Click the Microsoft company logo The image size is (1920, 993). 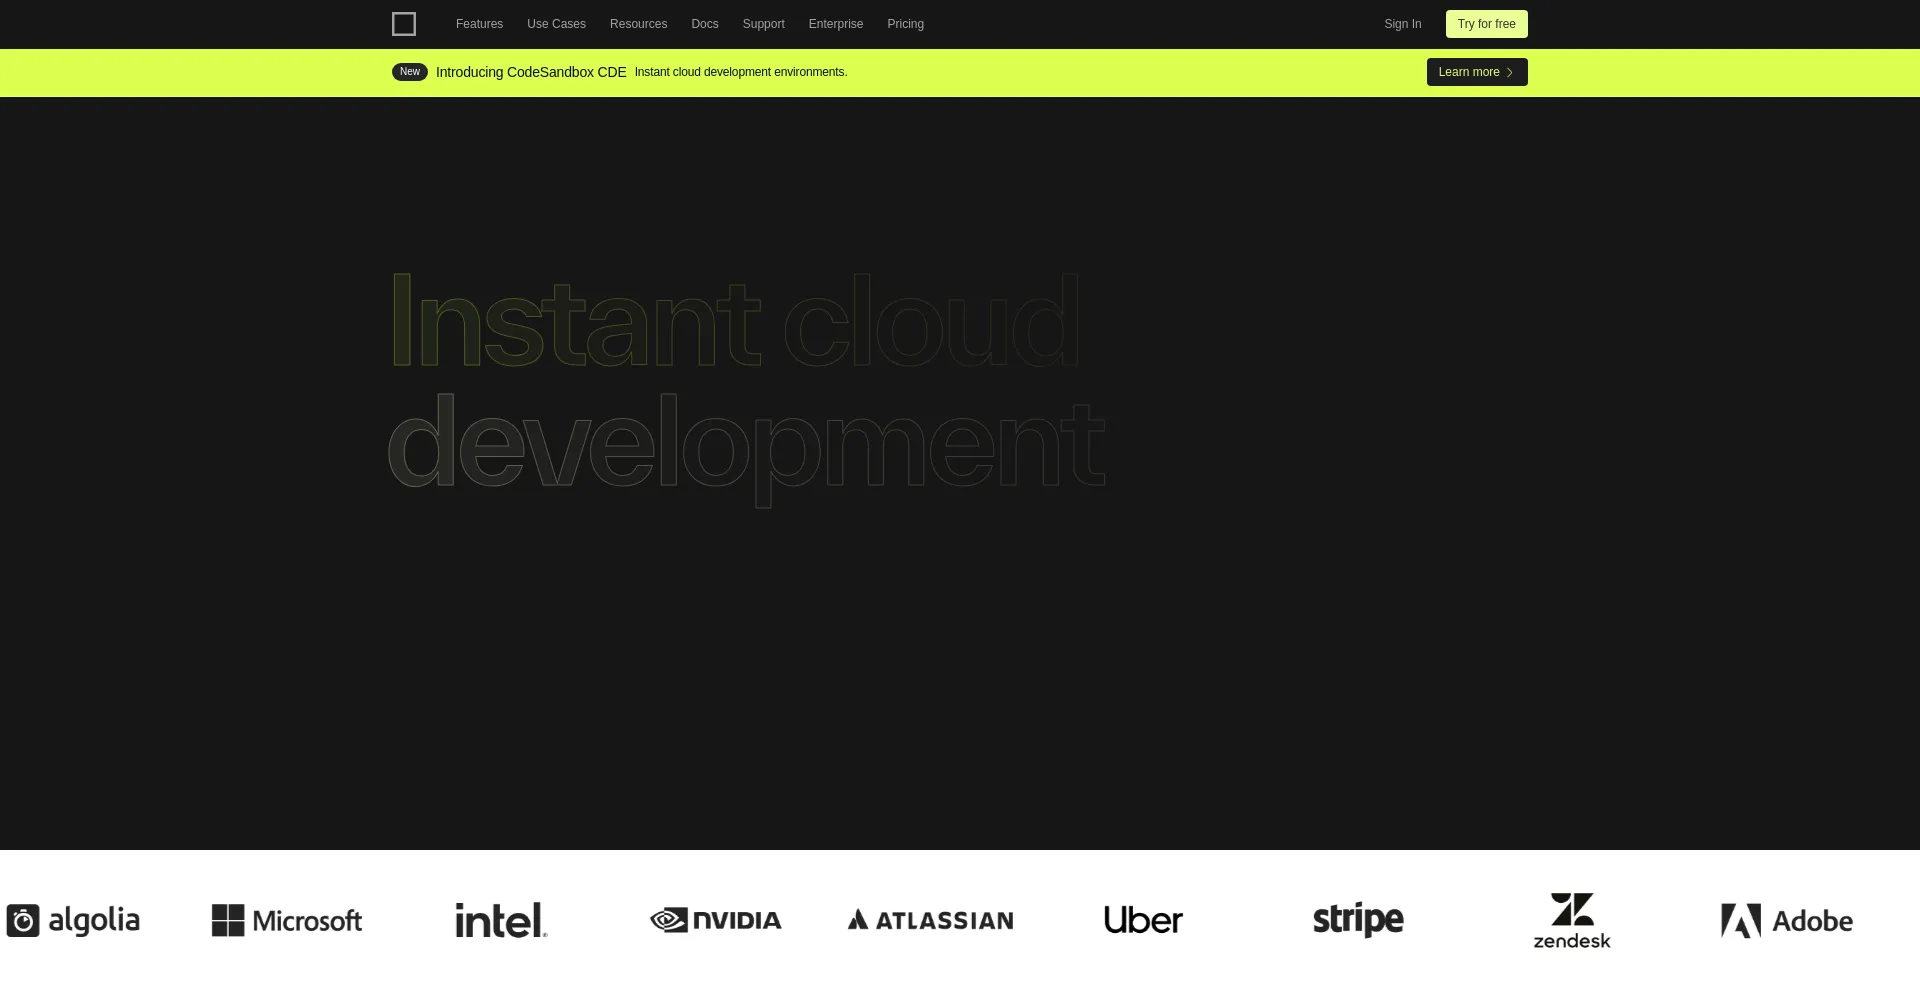286,920
